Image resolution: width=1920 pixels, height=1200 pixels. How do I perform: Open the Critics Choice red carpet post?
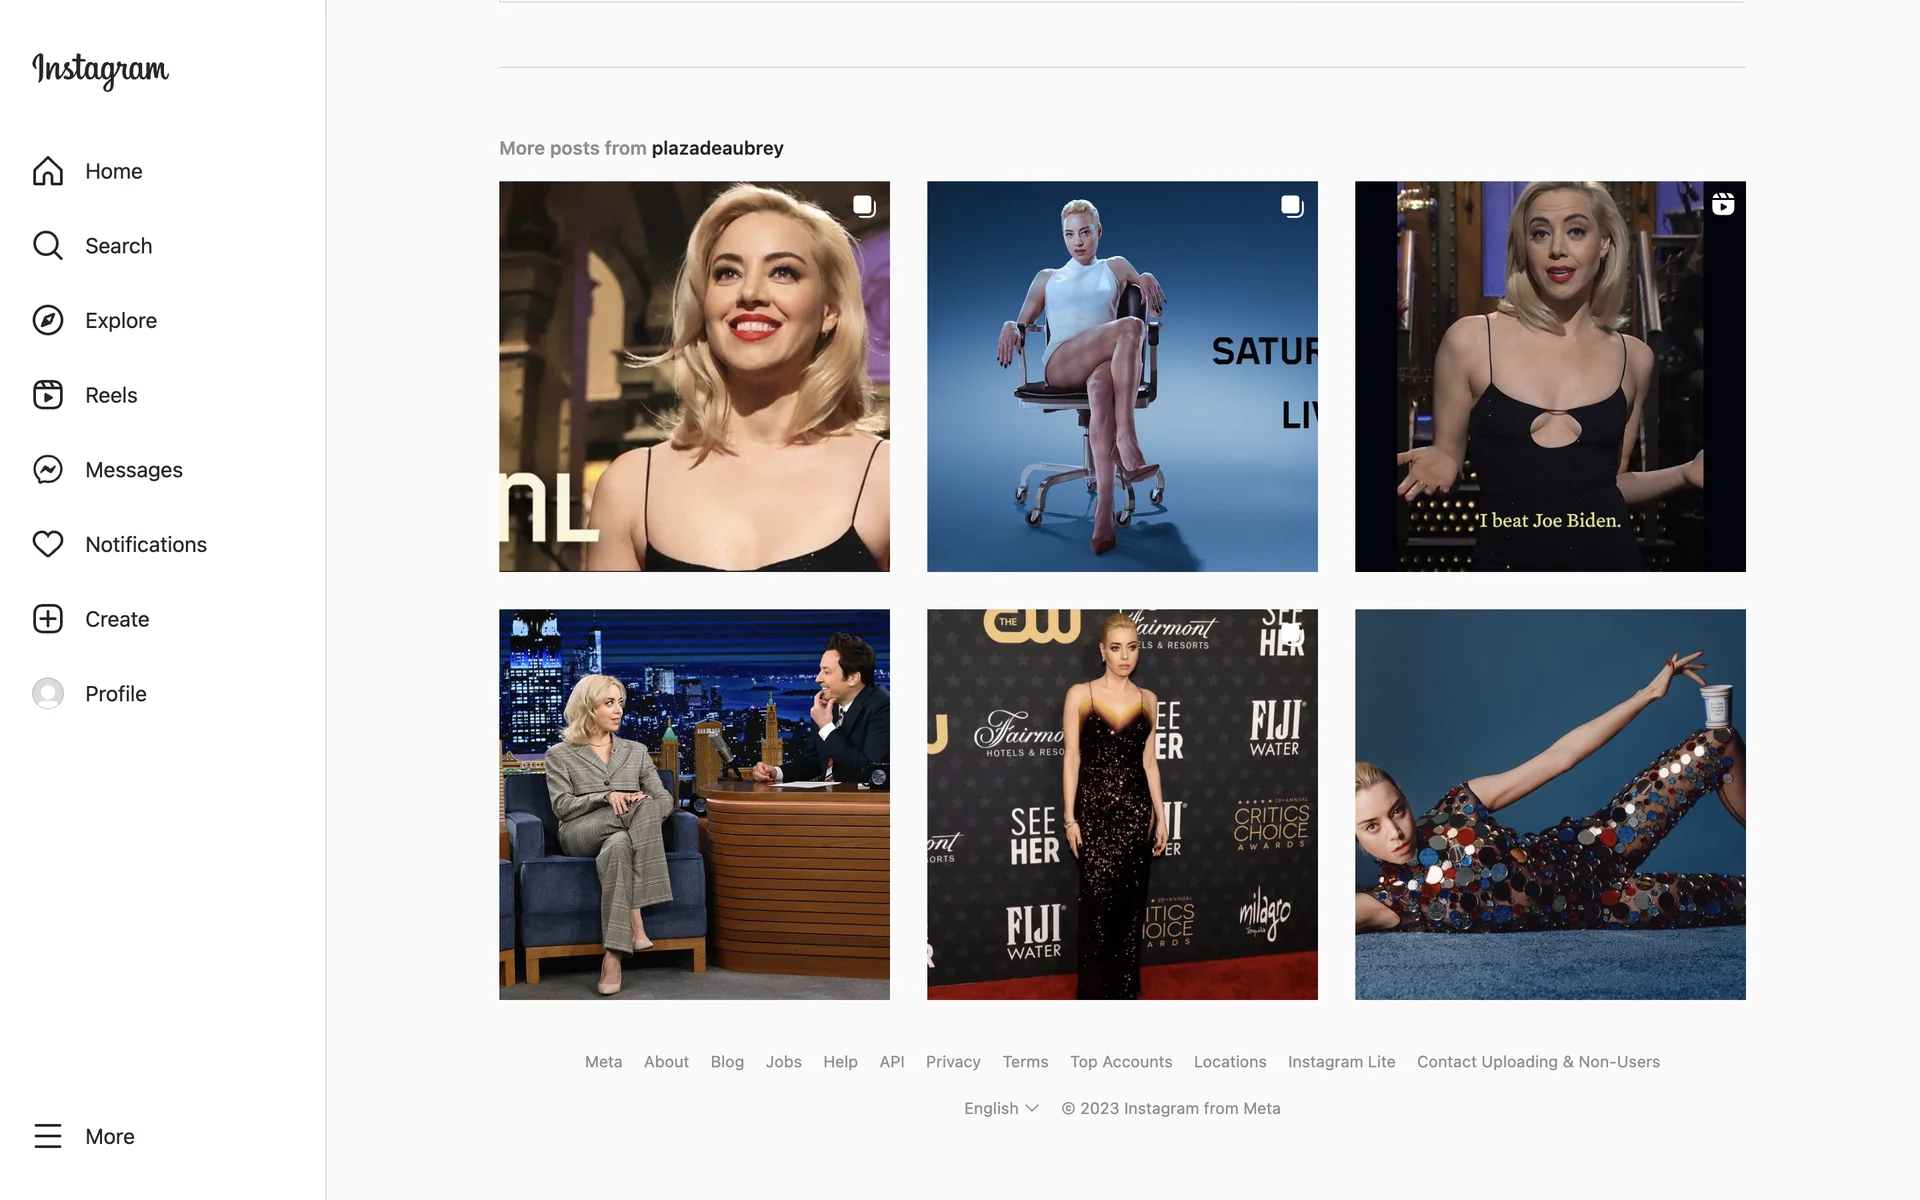[1122, 804]
